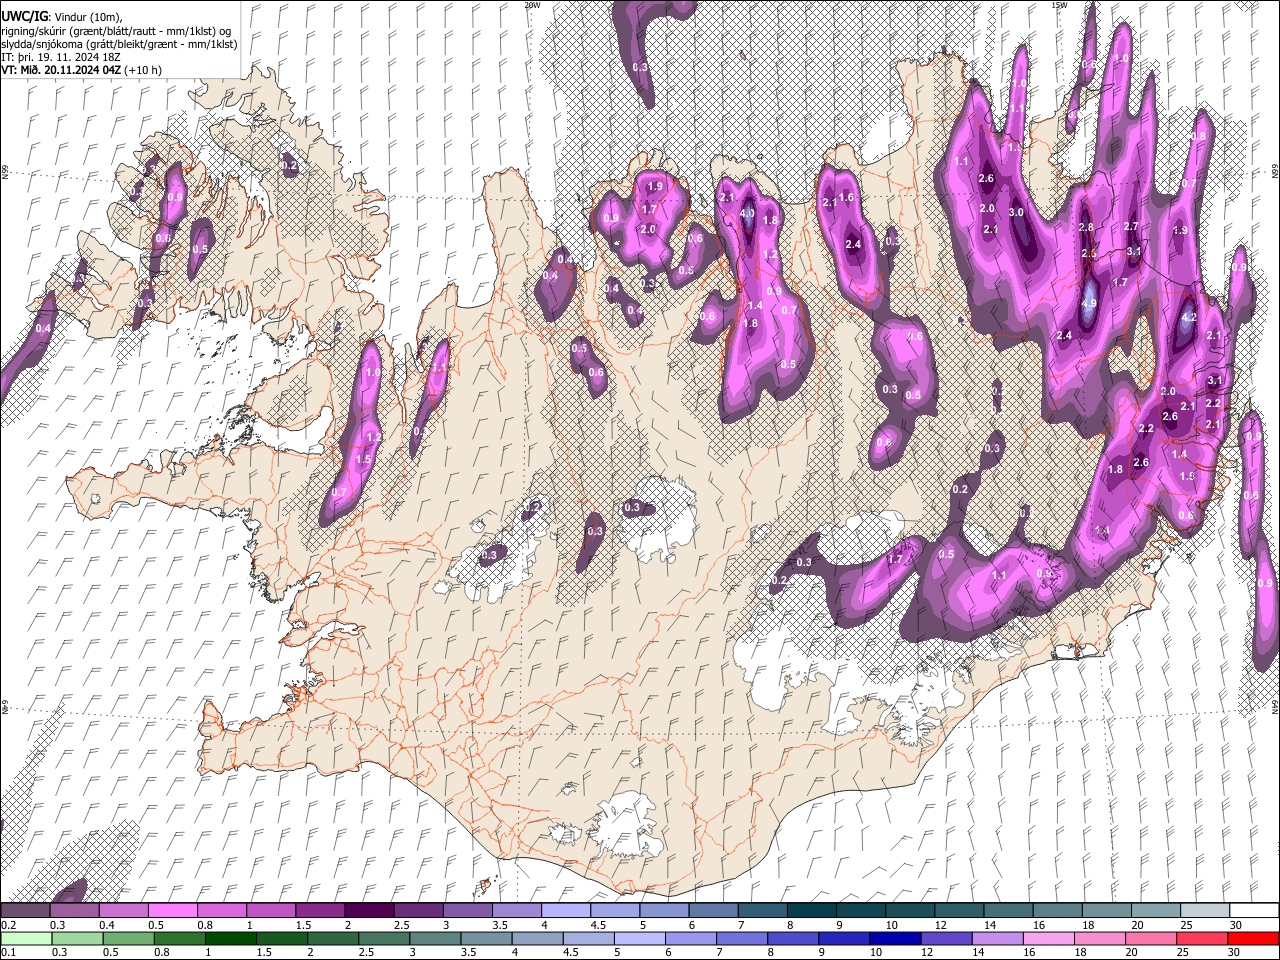The width and height of the screenshot is (1280, 960).
Task: Select the pale gray snow swatch between 25 and 30
Action: coord(1206,911)
